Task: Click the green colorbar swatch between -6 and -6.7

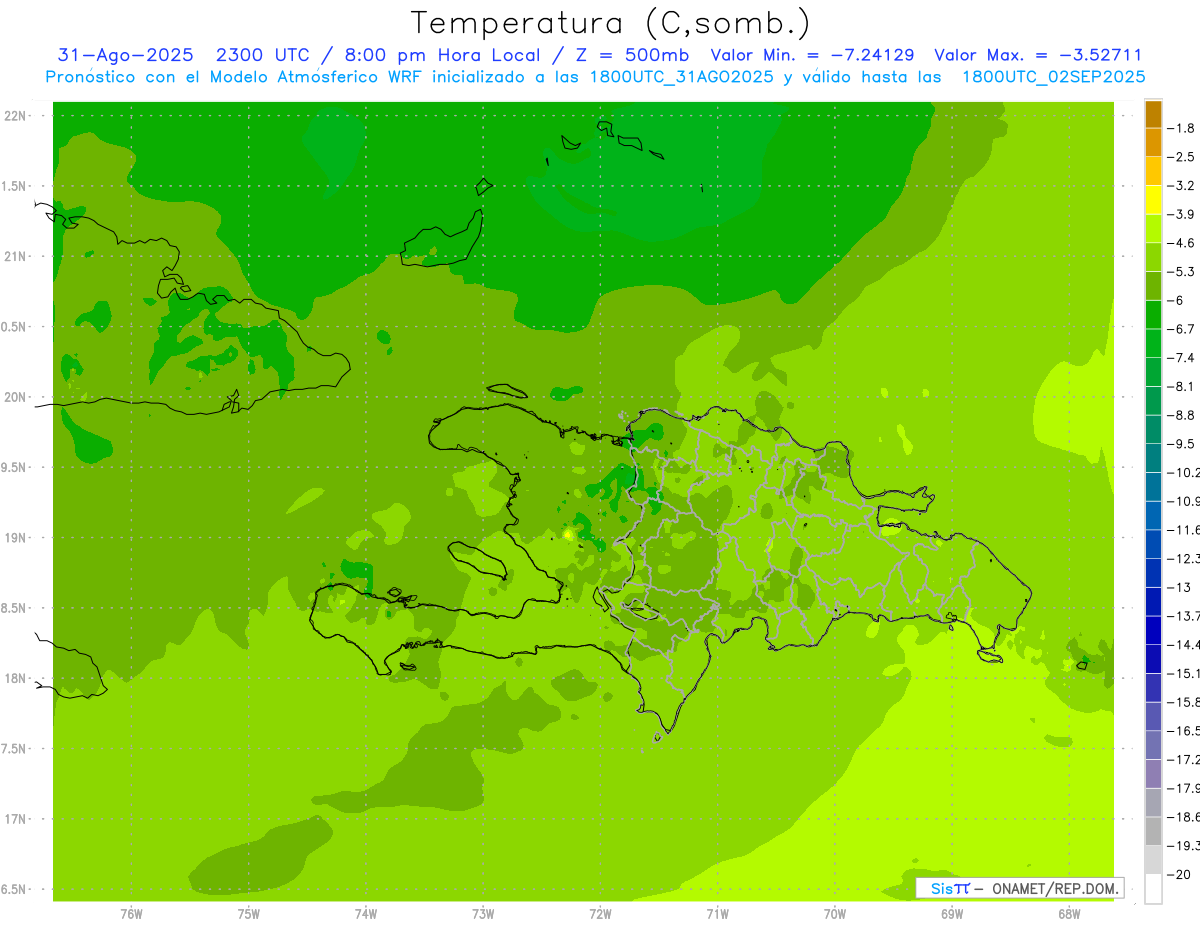Action: pos(1153,315)
